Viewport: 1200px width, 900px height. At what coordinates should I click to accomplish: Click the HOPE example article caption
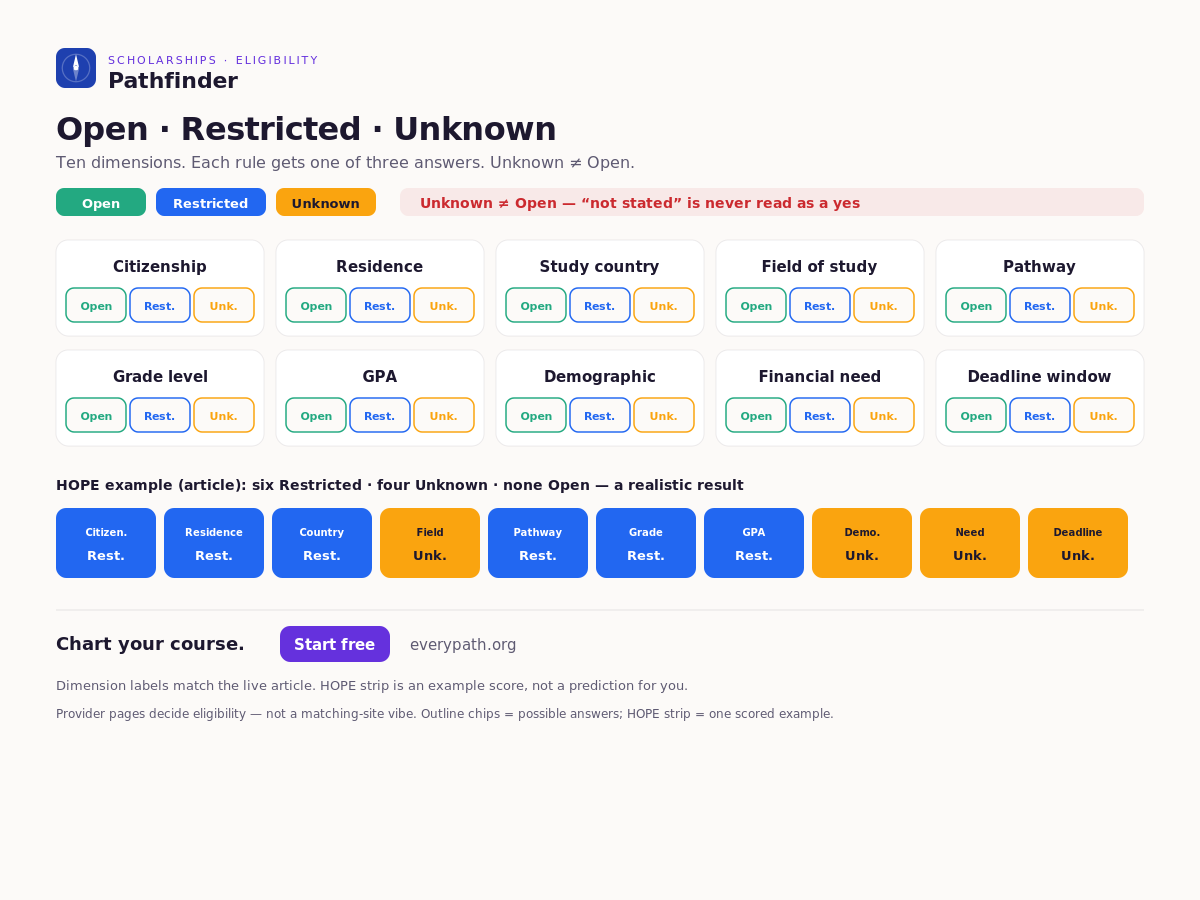(400, 485)
